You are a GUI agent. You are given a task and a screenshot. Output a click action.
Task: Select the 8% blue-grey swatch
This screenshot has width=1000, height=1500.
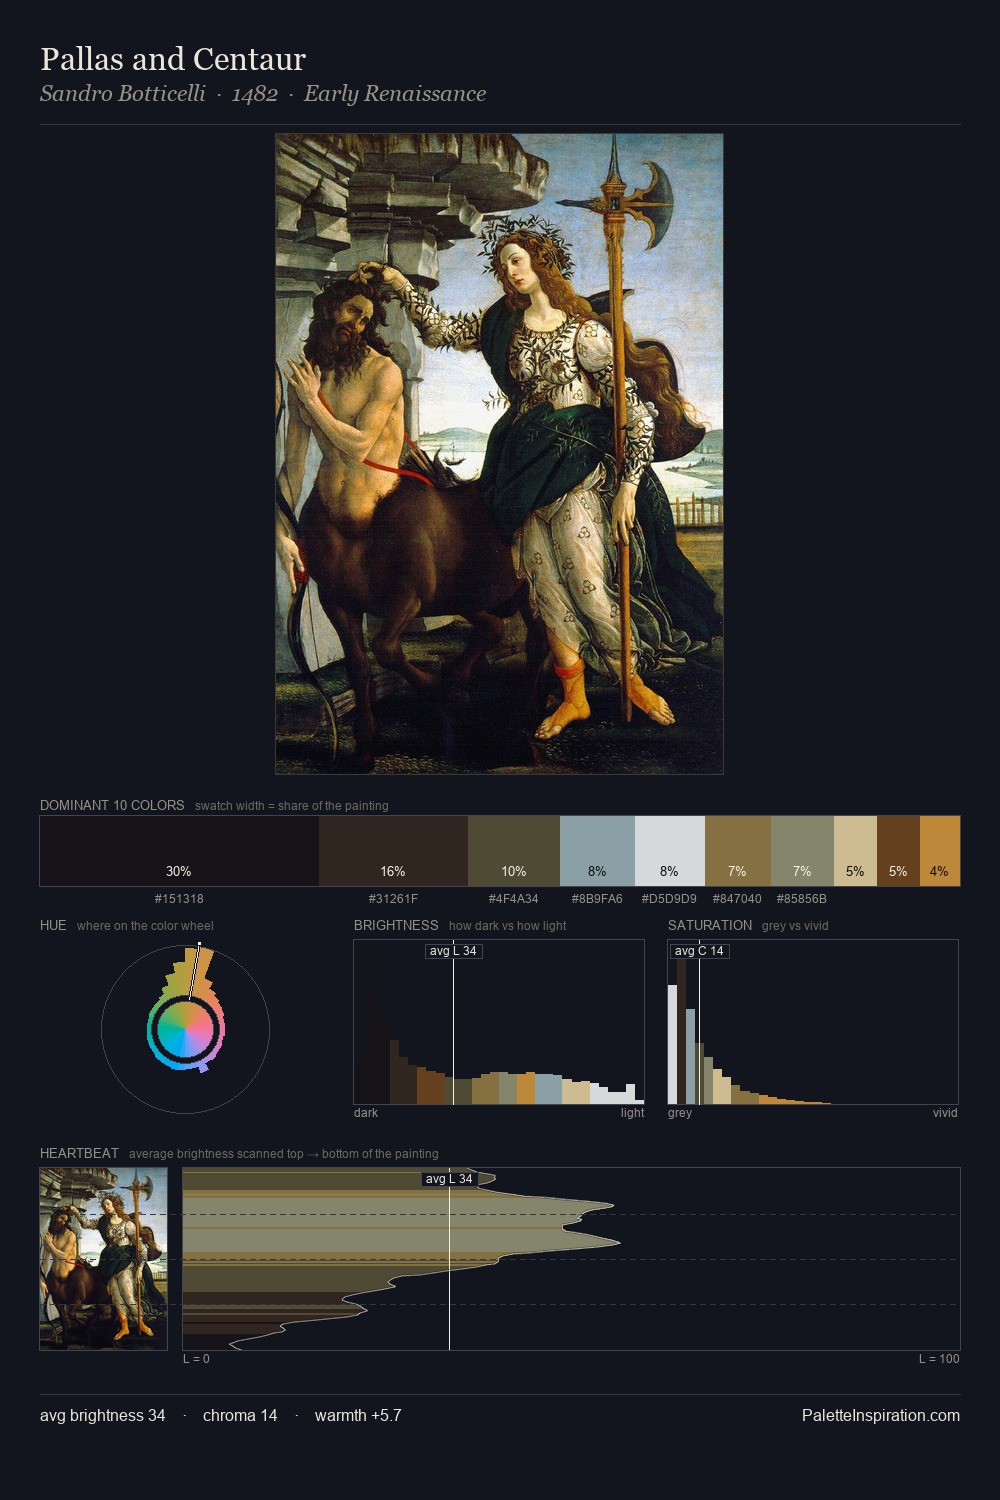tap(597, 851)
